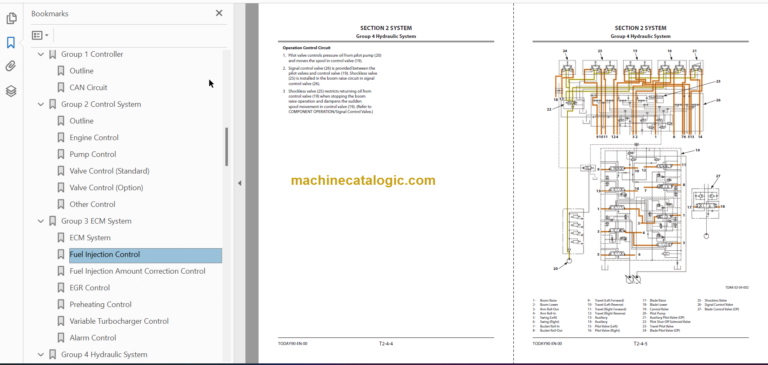Collapse the navigation pane with the arrow handle
Image resolution: width=768 pixels, height=365 pixels.
point(240,183)
